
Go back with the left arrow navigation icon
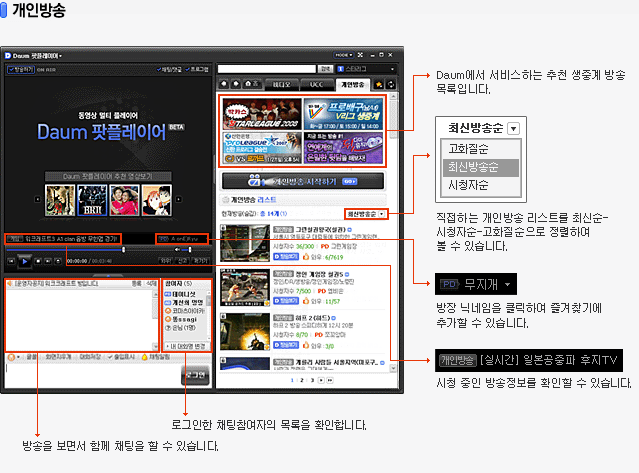click(224, 84)
